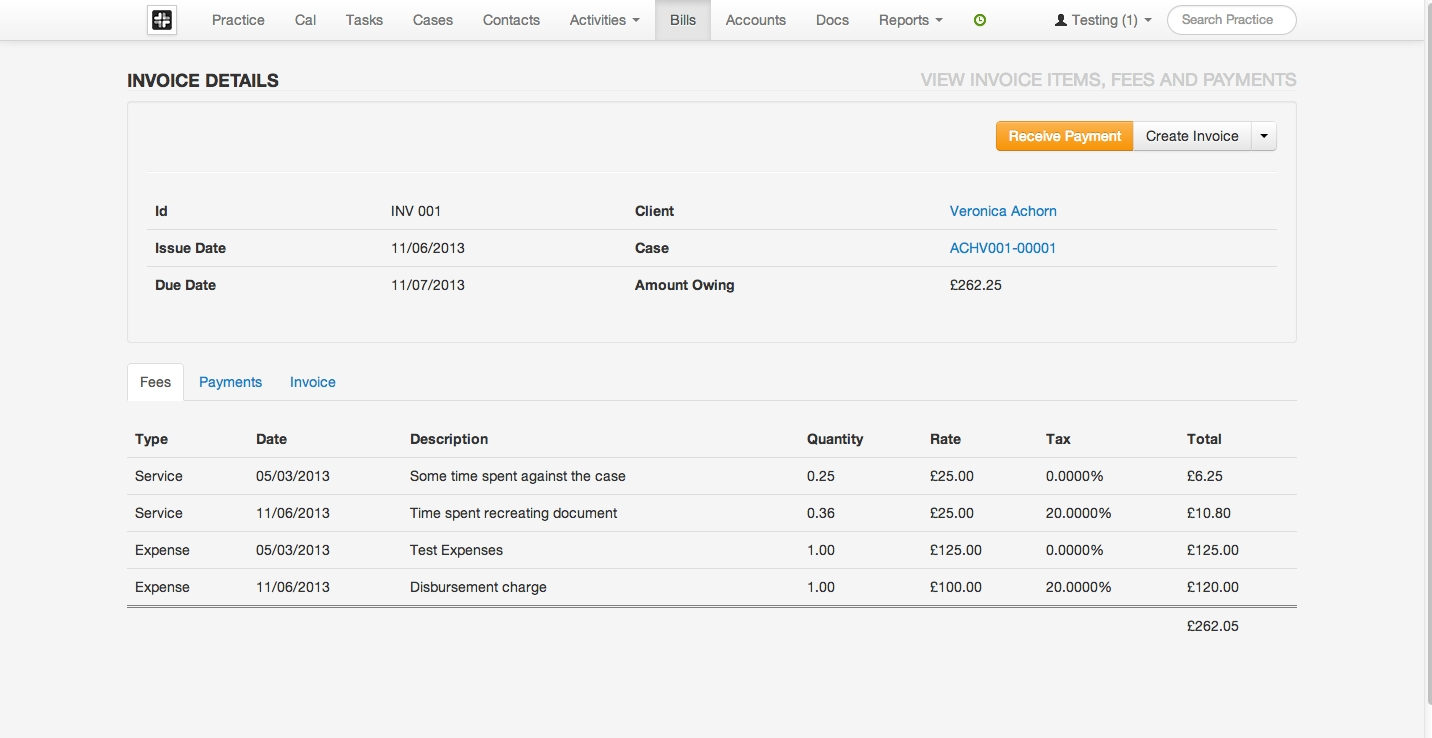Screen dimensions: 1432x738
Task: Click the user silhouette icon beside Testing
Action: pyautogui.click(x=1060, y=19)
